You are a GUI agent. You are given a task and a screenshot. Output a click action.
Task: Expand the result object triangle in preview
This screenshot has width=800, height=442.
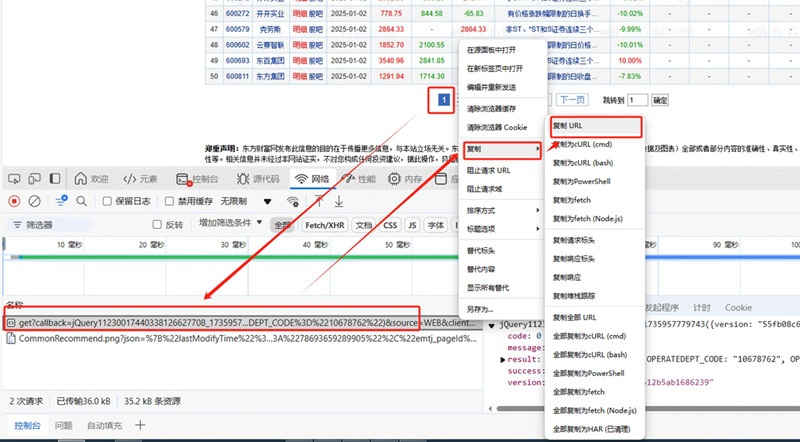coord(503,360)
